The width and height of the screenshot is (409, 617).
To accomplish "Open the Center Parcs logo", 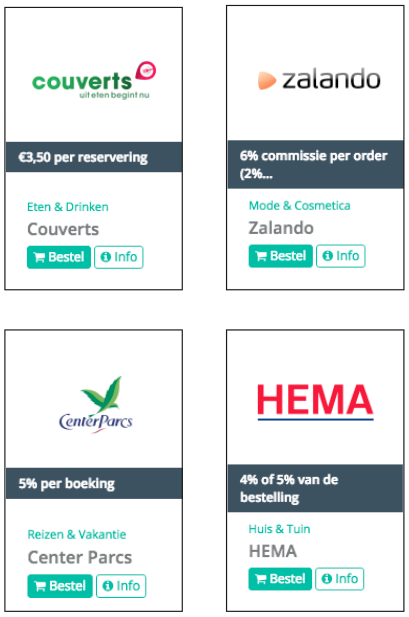I will tap(96, 405).
